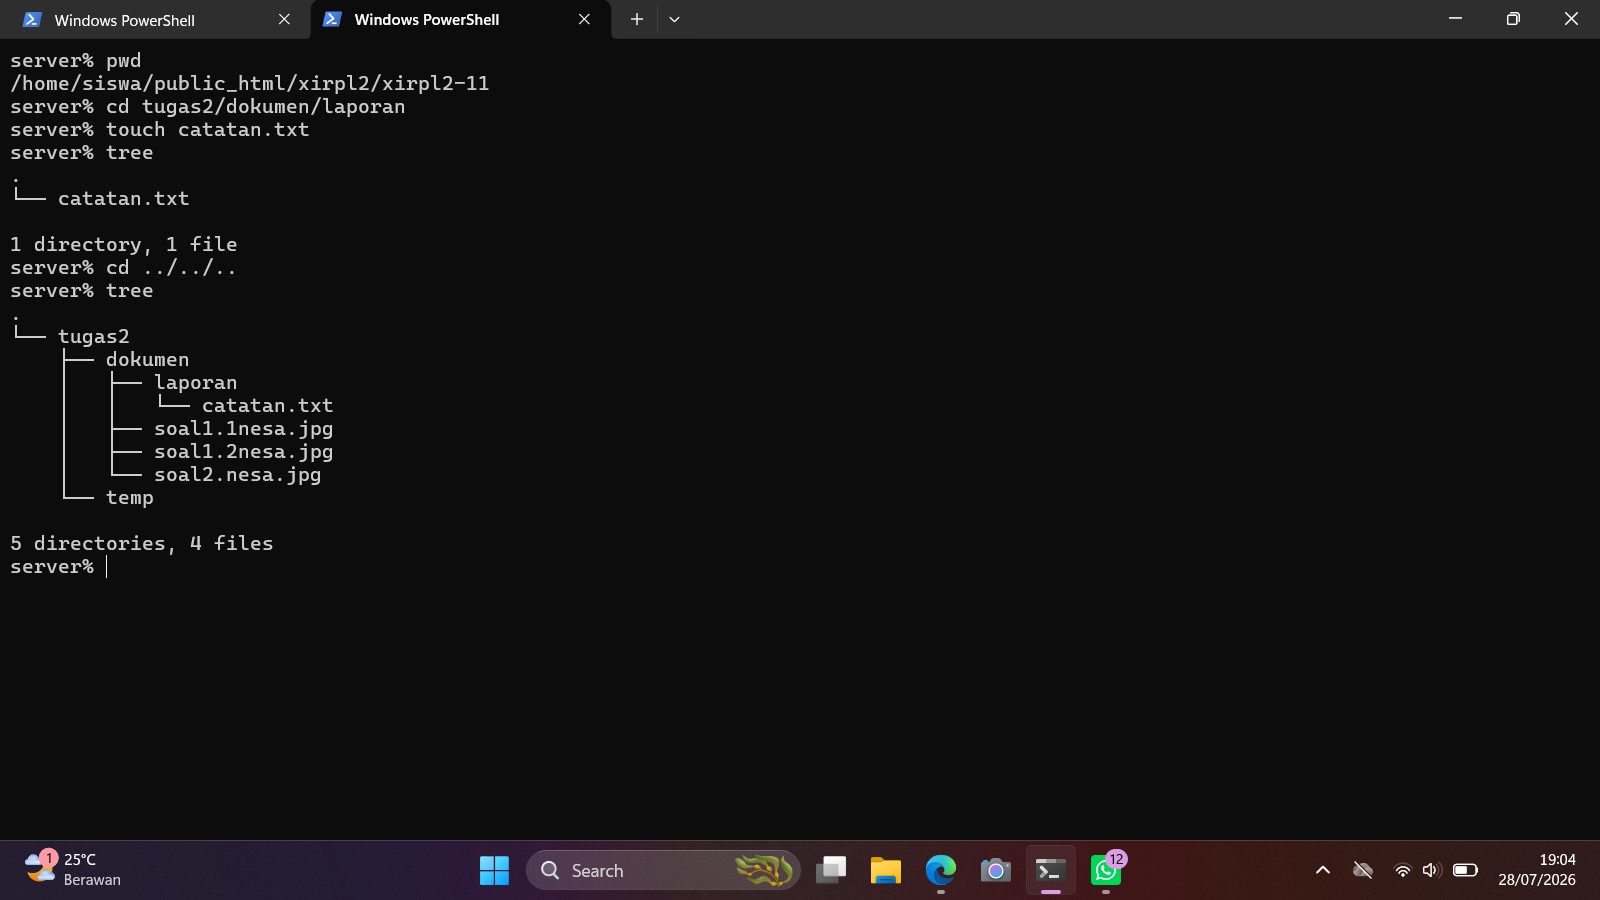Viewport: 1600px width, 900px height.
Task: Show hidden system tray icons
Action: (1323, 870)
